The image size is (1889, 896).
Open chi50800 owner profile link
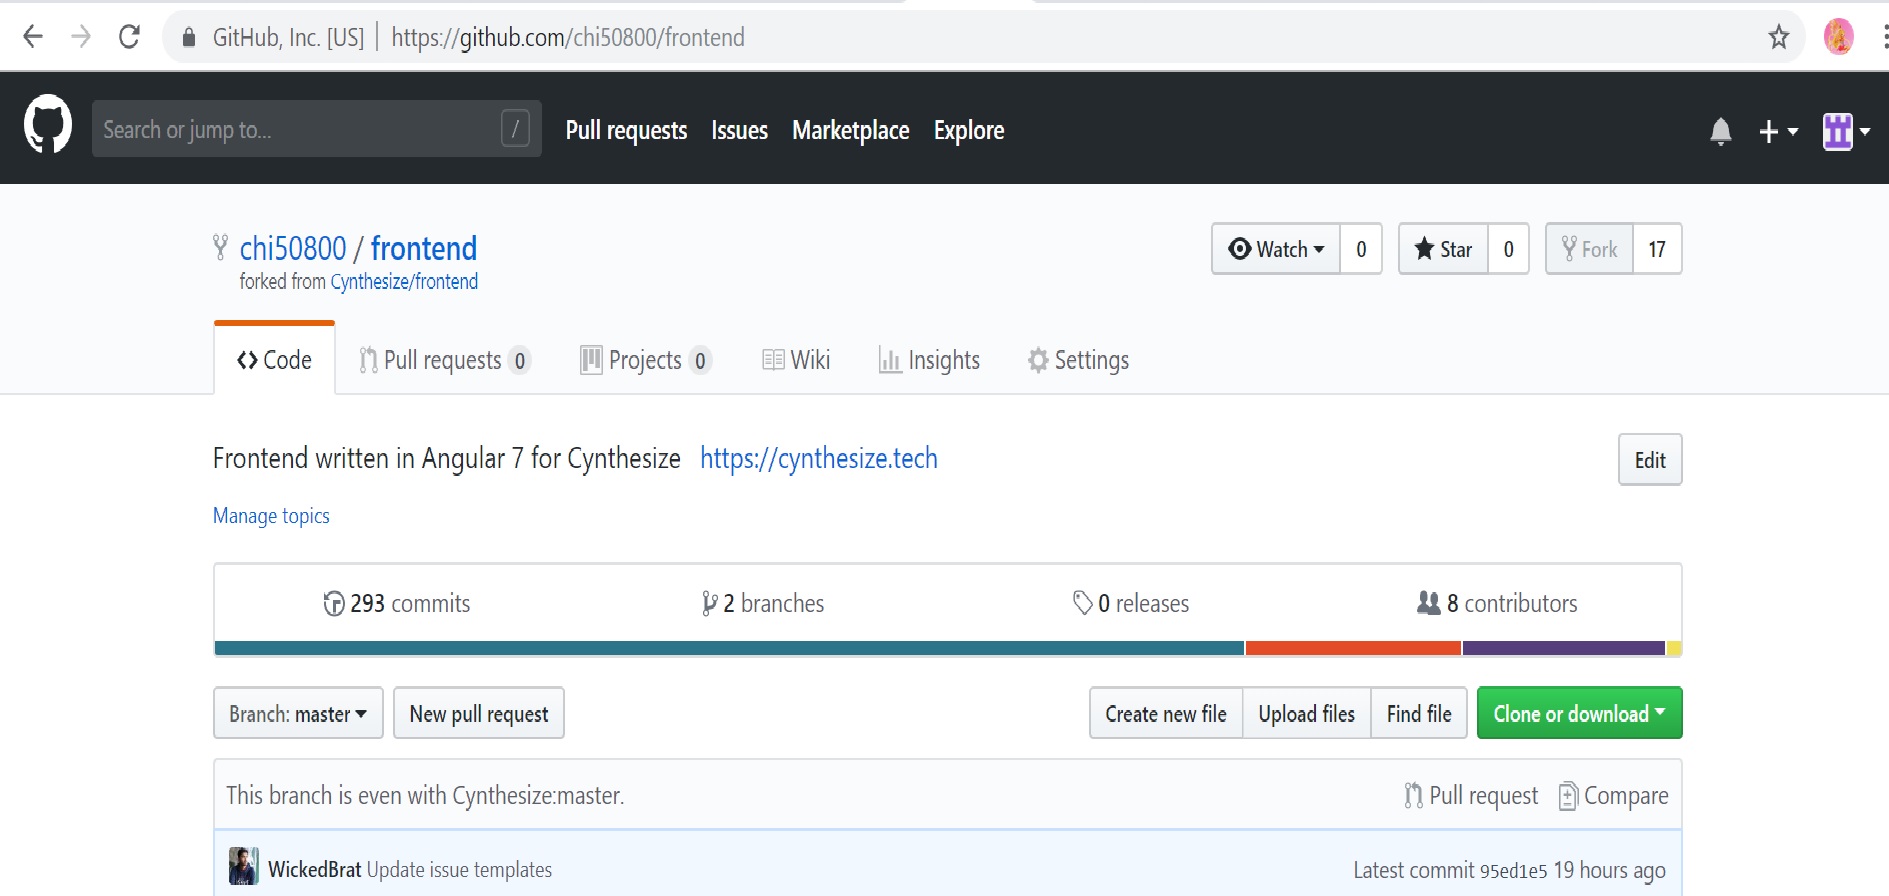pyautogui.click(x=293, y=248)
